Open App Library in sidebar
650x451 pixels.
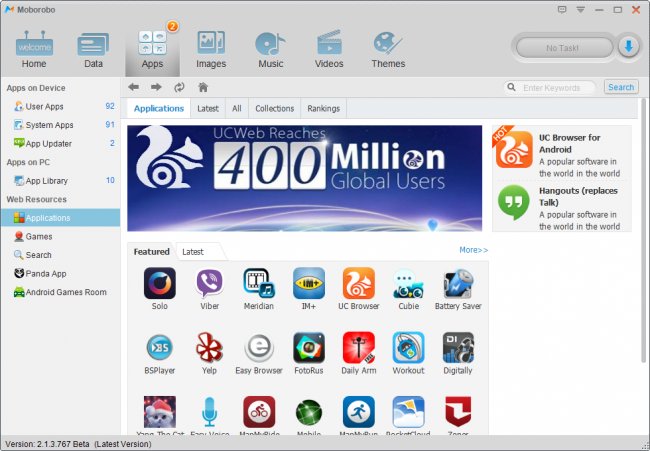click(61, 181)
